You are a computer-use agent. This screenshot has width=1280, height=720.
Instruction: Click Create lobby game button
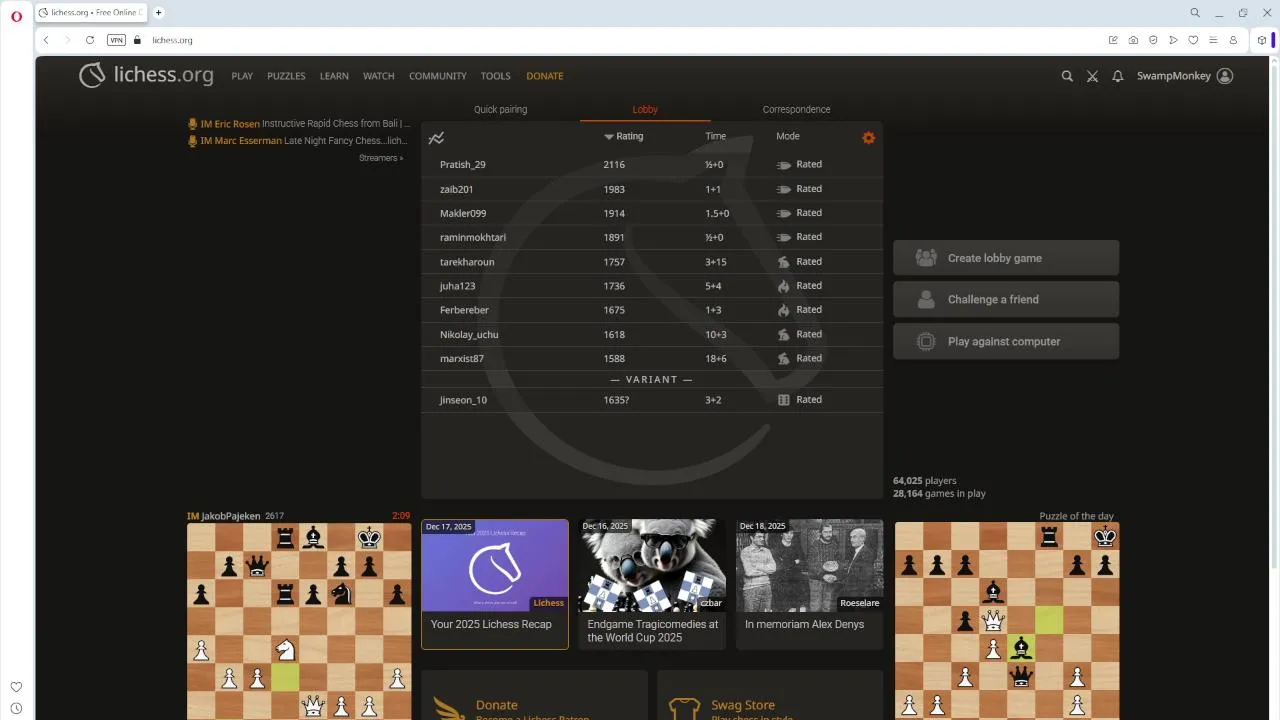[1006, 258]
